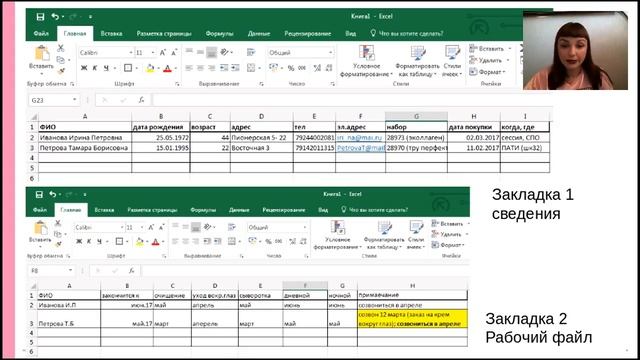The width and height of the screenshot is (640, 360).
Task: Switch to Данные tab in bottom Excel window
Action: tap(239, 210)
